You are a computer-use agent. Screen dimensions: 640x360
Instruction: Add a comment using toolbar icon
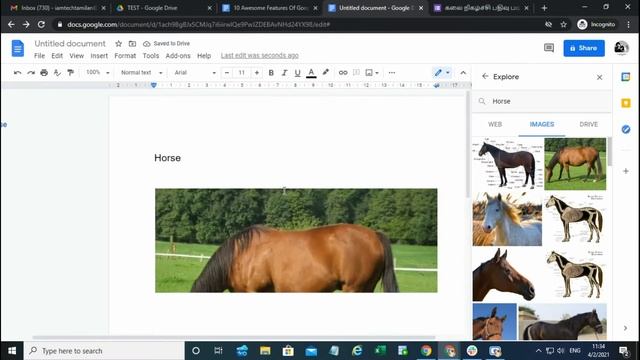point(356,73)
